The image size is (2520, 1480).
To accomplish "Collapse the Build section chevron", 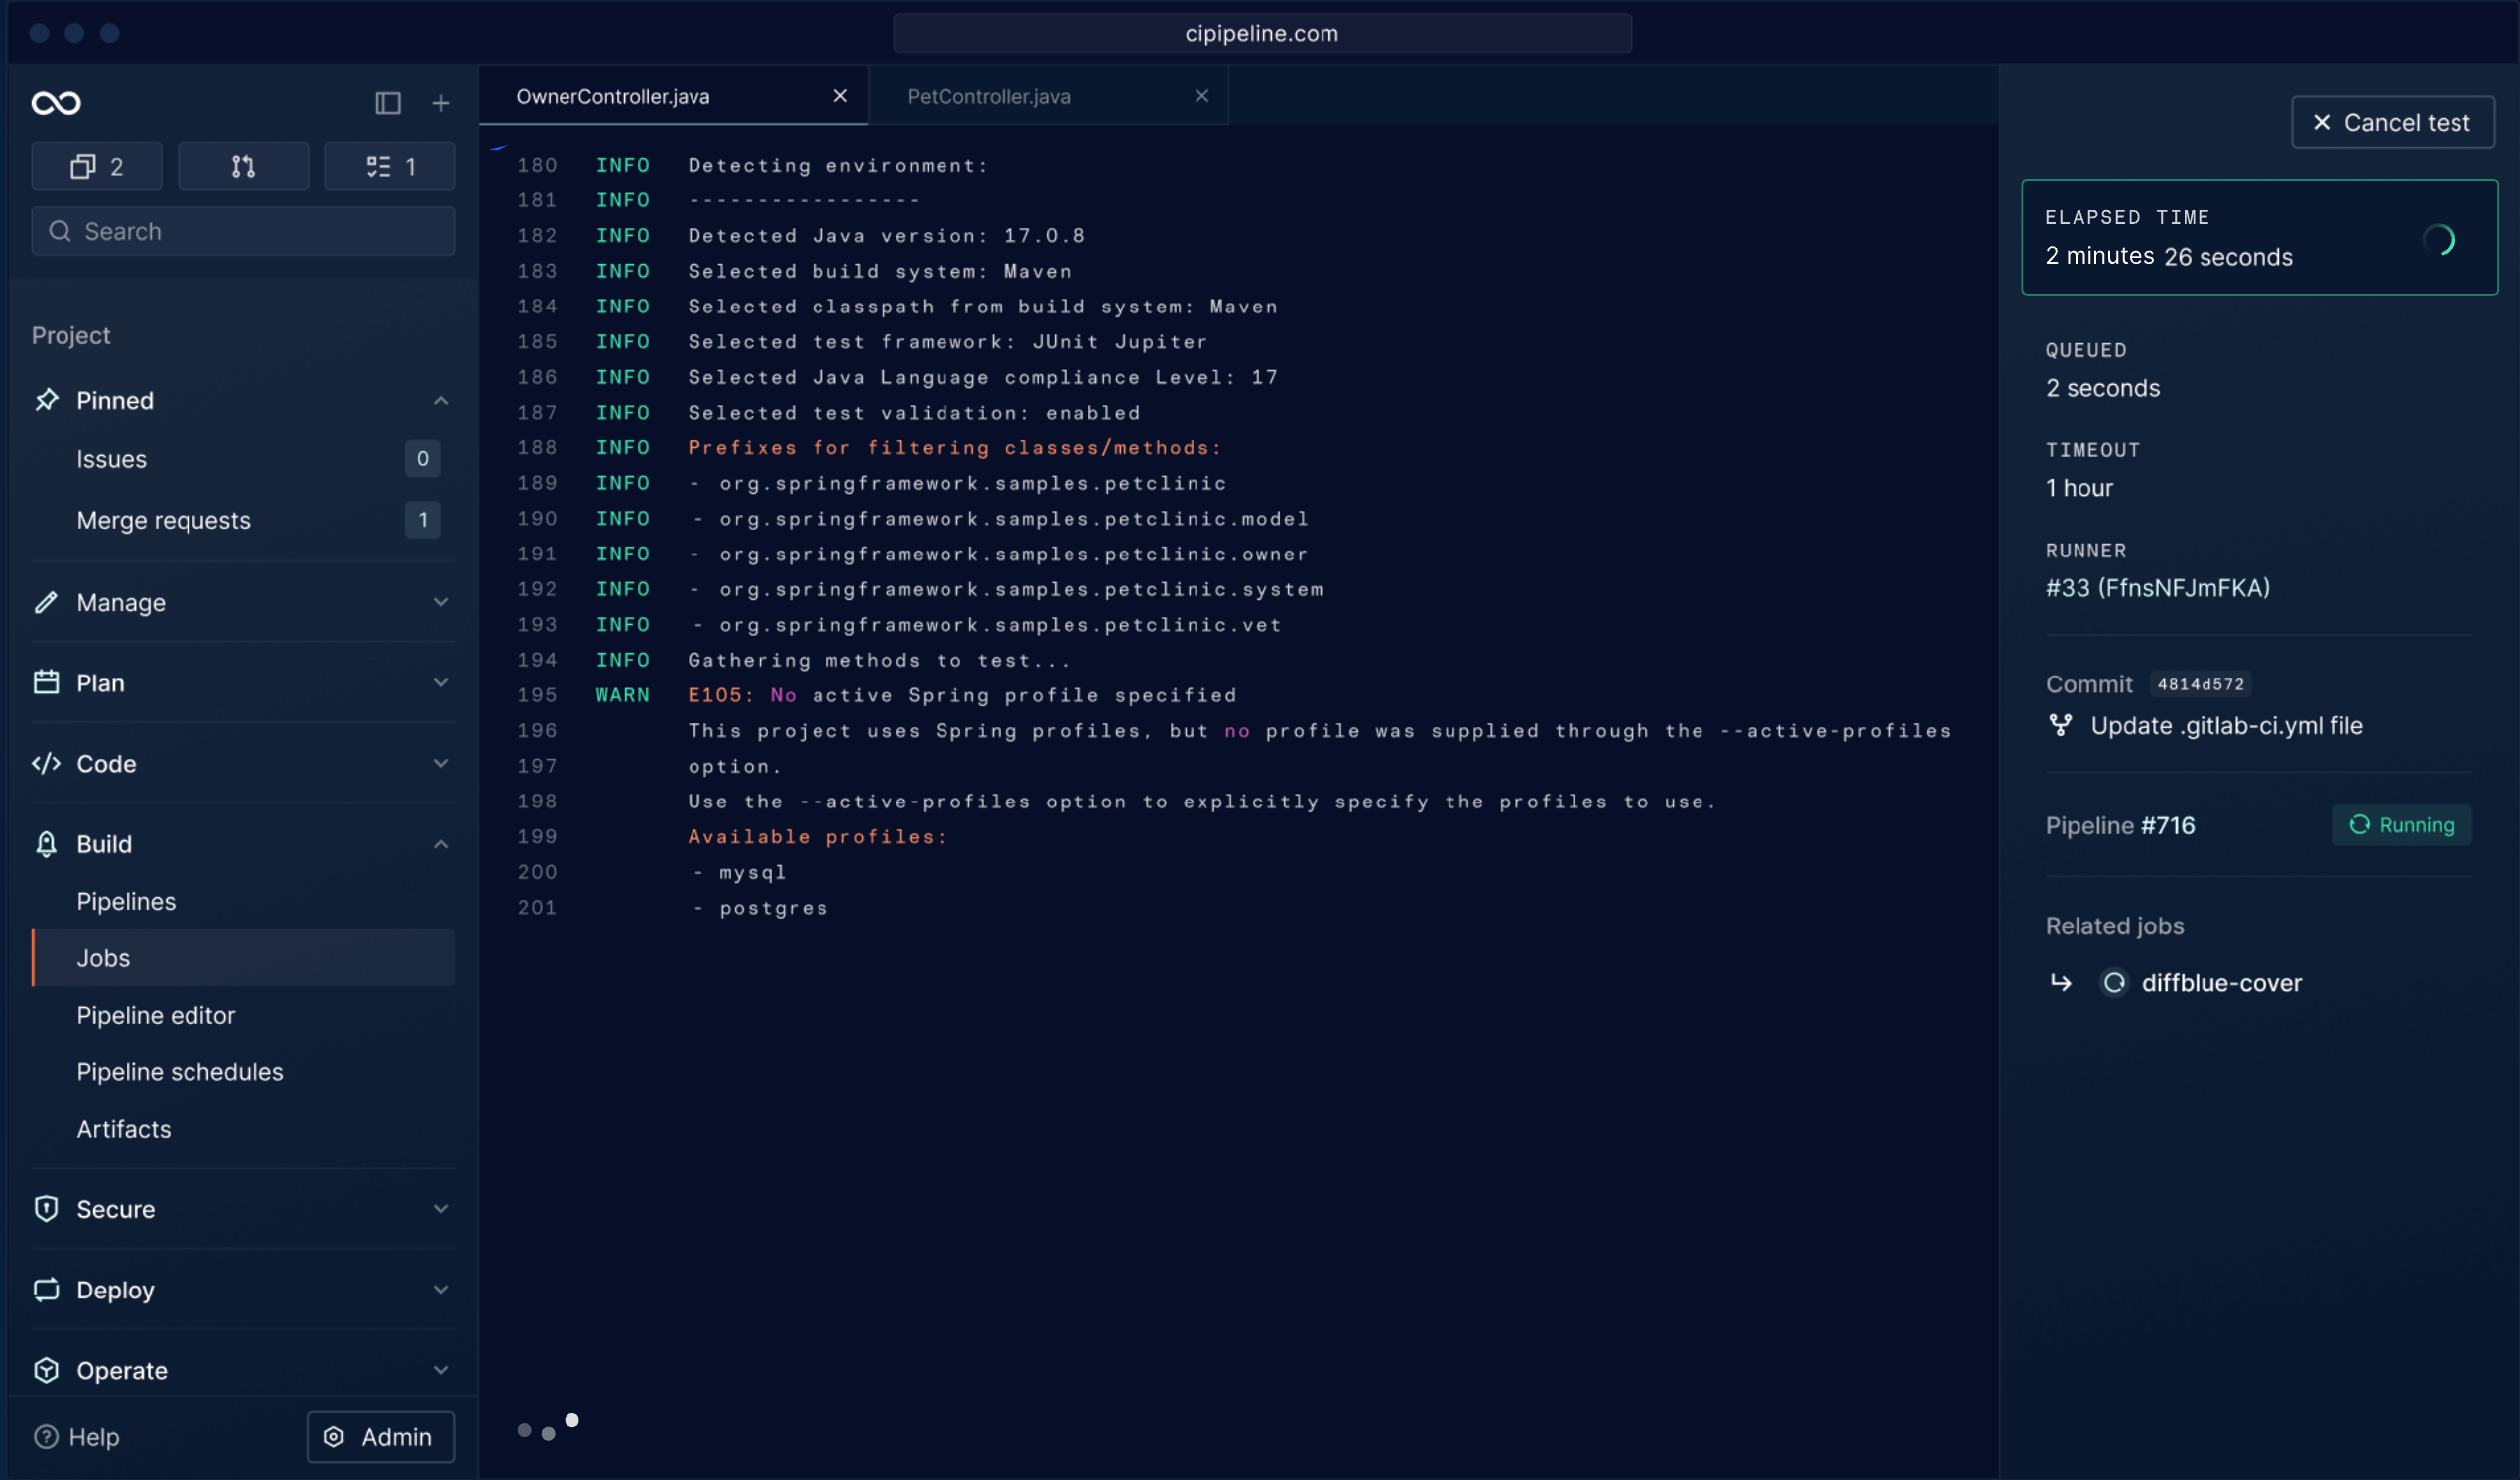I will [441, 844].
